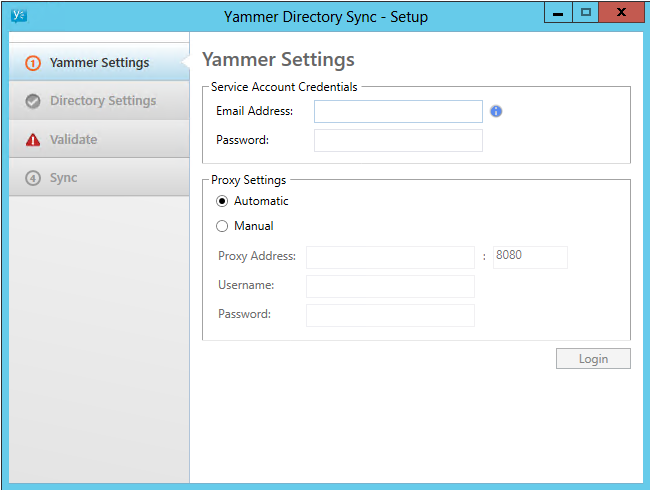This screenshot has width=650, height=490.
Task: Select the Automatic proxy radio button
Action: point(222,201)
